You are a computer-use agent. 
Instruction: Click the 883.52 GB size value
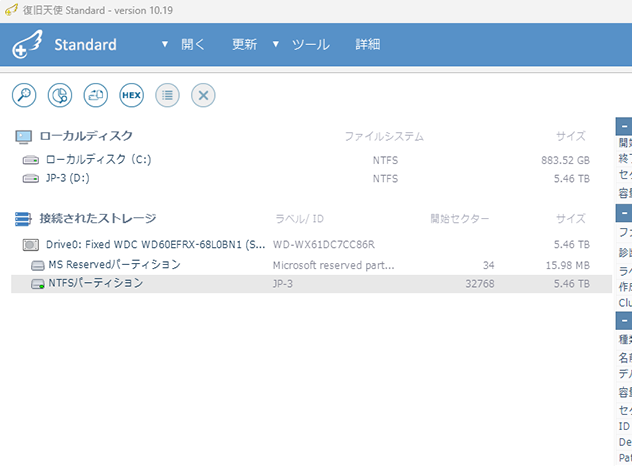[565, 160]
